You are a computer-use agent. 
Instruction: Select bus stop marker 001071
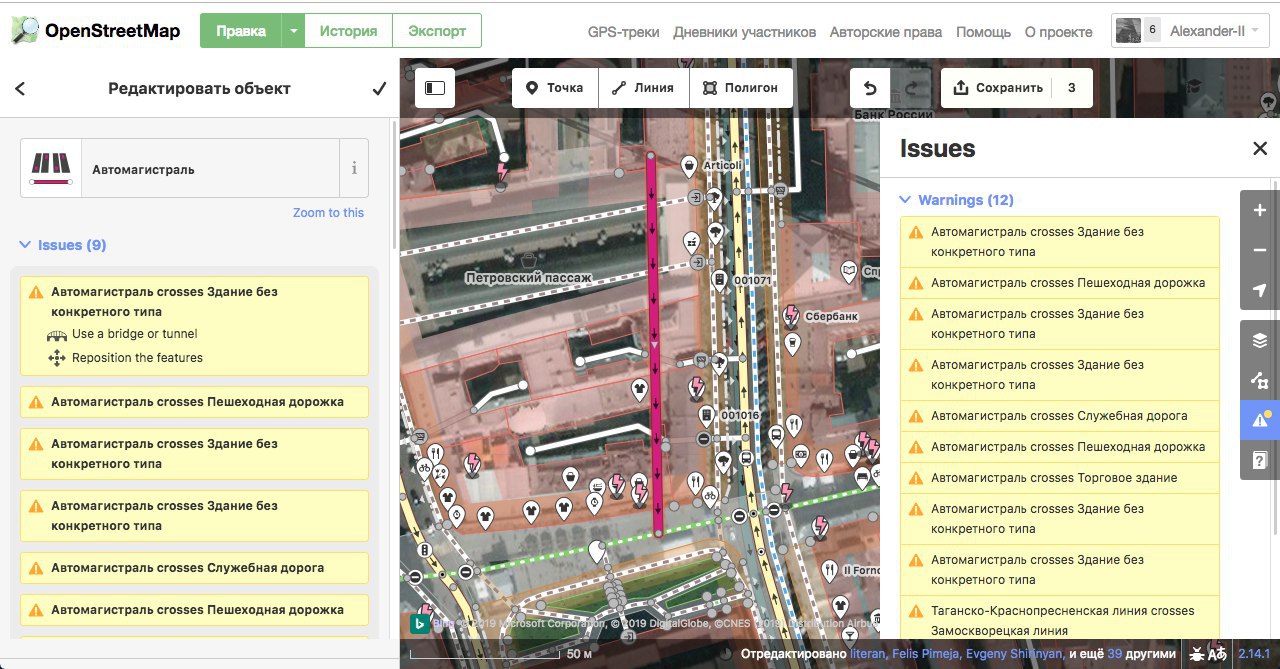click(719, 280)
